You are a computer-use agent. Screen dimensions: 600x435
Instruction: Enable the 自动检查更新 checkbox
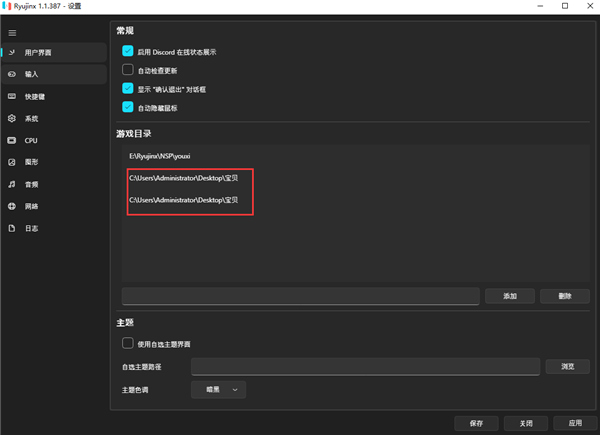(x=127, y=70)
